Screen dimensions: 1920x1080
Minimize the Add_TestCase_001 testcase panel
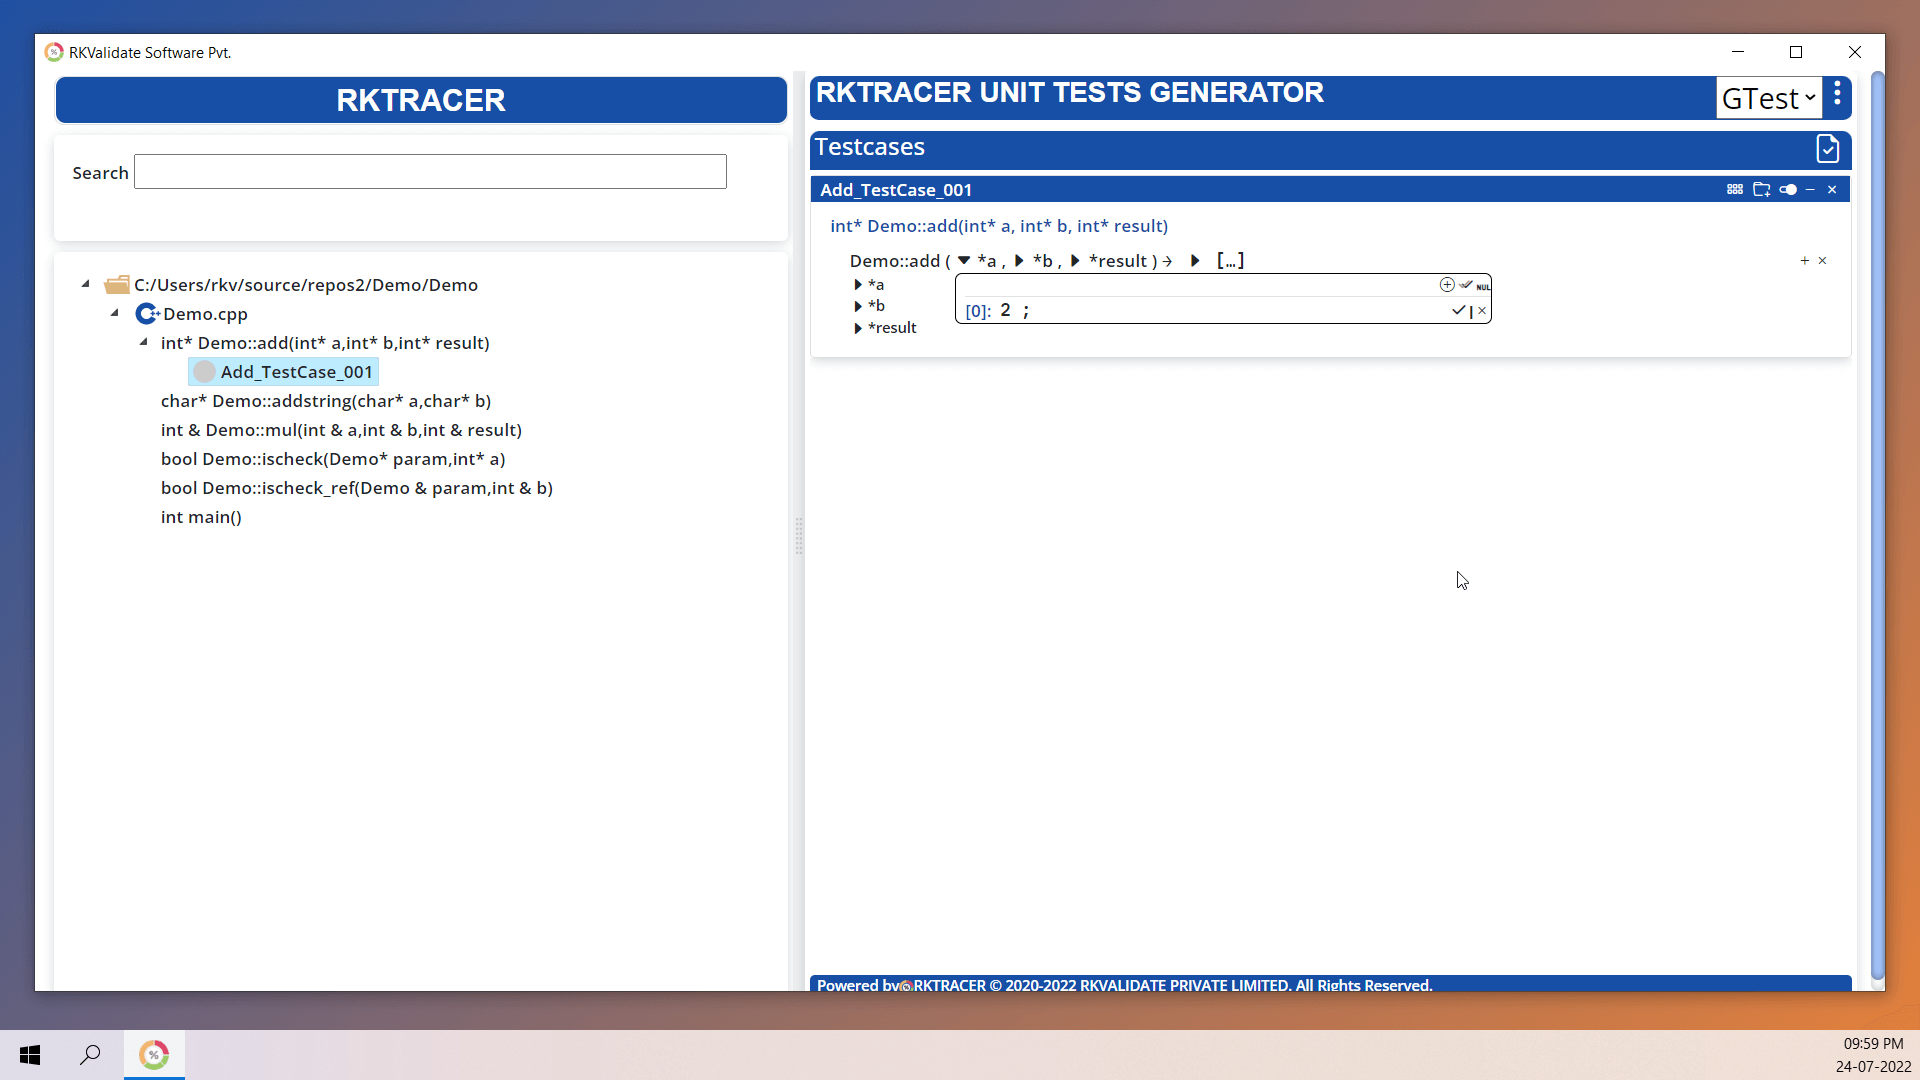(1810, 189)
